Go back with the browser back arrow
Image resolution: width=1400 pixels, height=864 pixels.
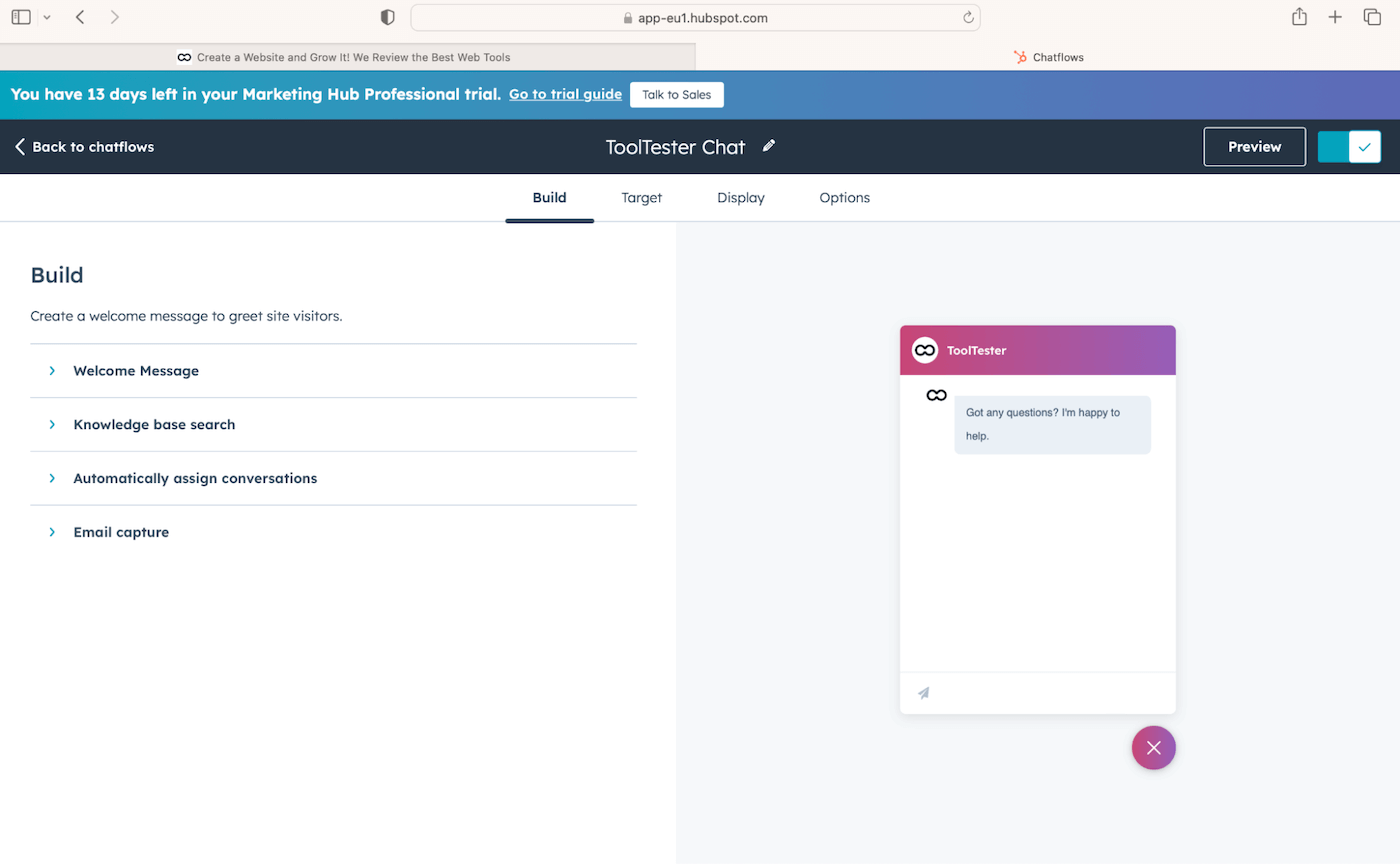coord(80,17)
